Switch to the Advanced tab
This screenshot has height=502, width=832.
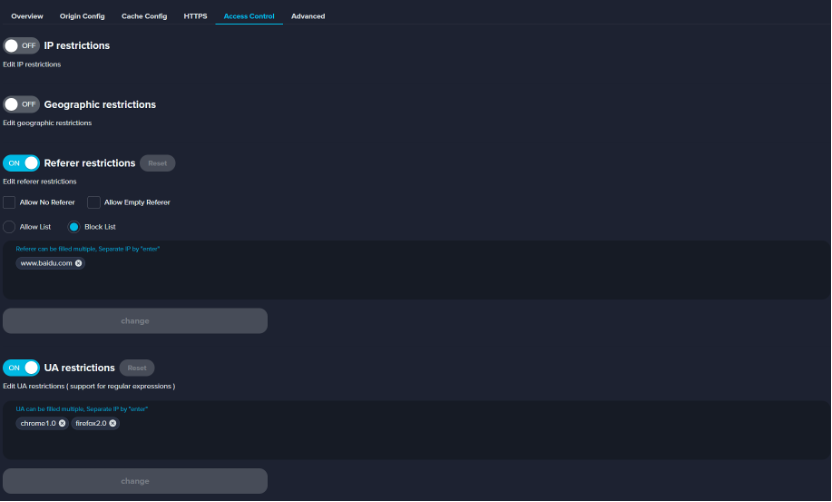[x=308, y=16]
